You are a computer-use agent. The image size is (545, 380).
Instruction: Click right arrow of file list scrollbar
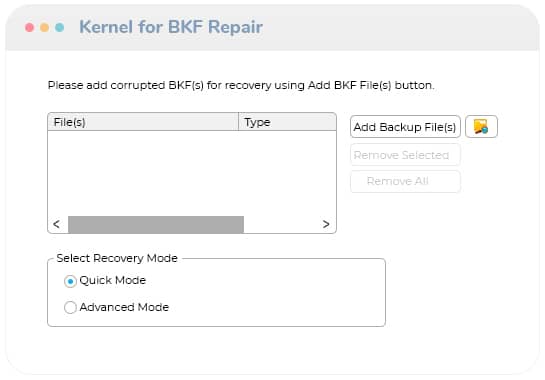[x=326, y=224]
